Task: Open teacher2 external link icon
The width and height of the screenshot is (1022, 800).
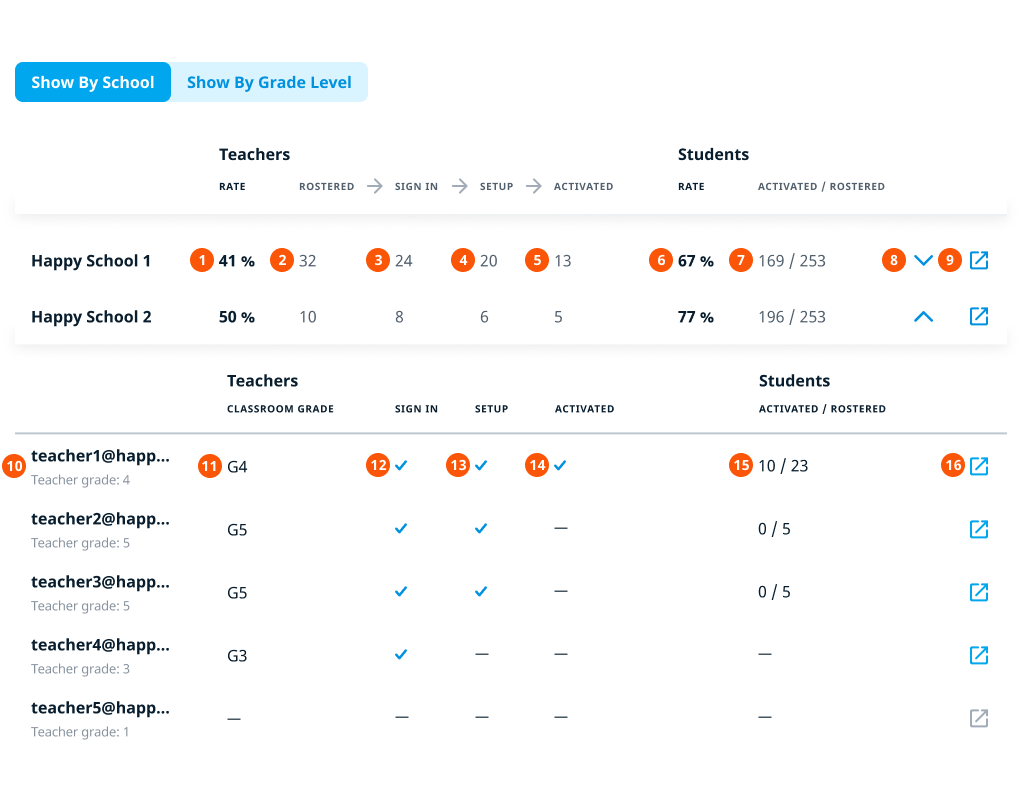Action: point(979,529)
